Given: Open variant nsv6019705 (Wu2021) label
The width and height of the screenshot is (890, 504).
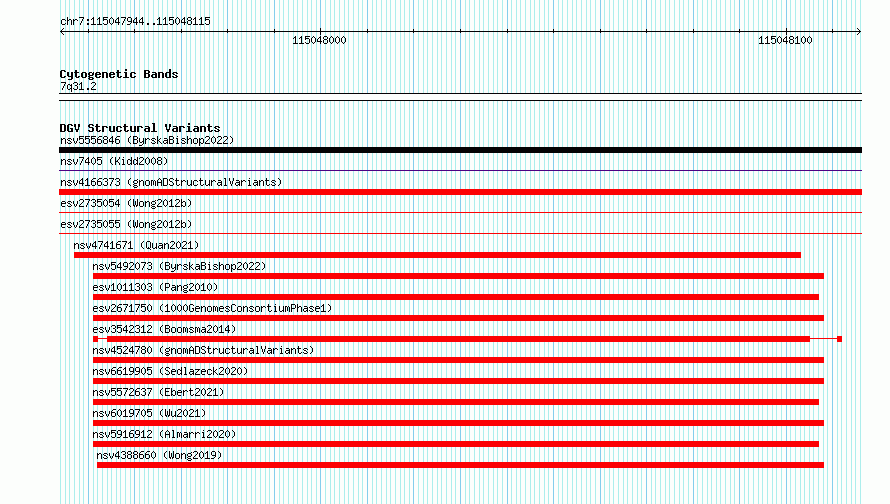Looking at the screenshot, I should [x=149, y=413].
